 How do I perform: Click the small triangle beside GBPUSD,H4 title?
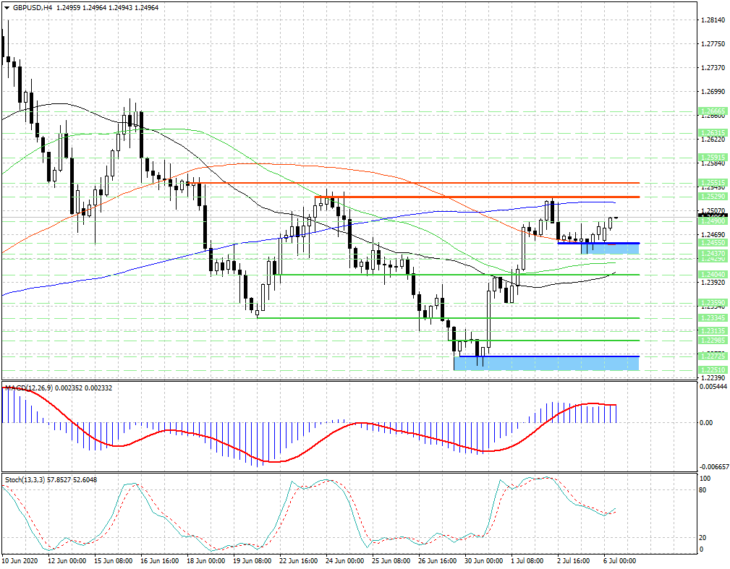click(x=7, y=7)
